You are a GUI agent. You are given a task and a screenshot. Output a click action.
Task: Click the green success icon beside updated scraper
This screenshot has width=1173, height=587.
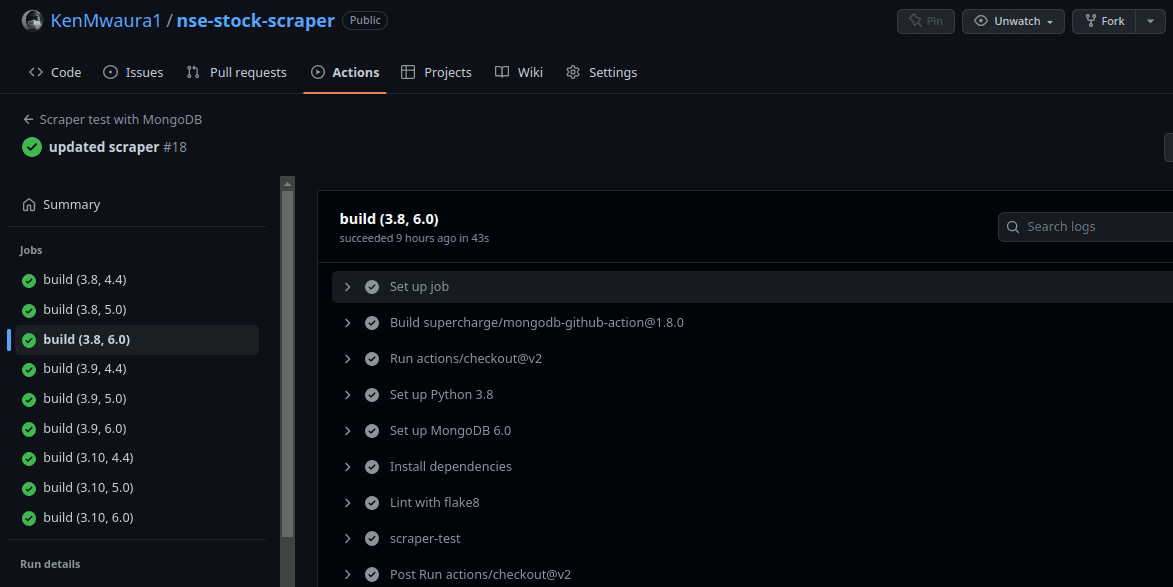pyautogui.click(x=32, y=147)
